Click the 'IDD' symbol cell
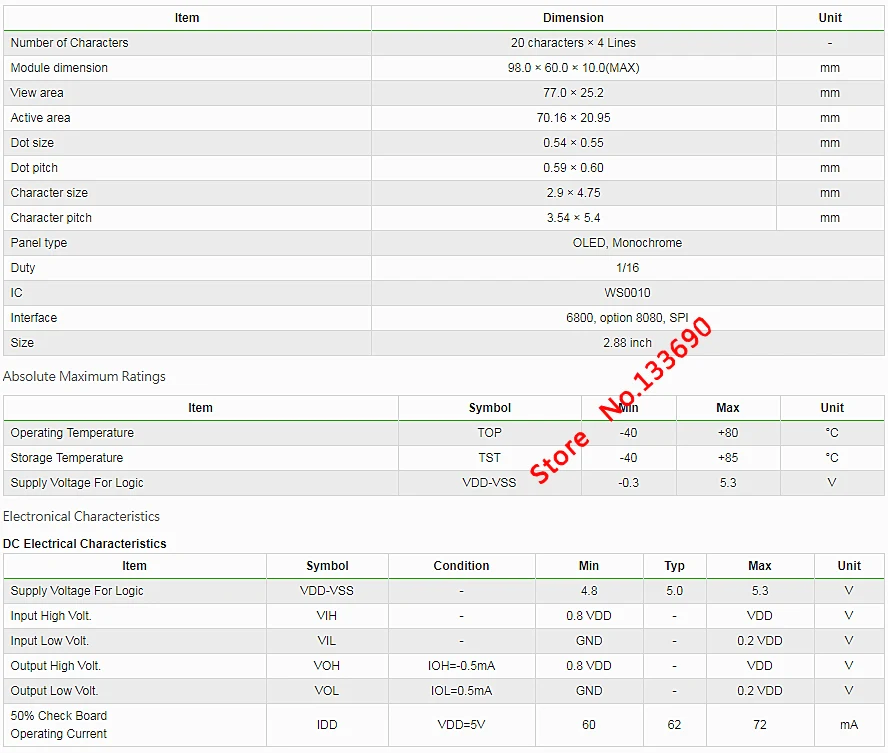Image resolution: width=888 pixels, height=753 pixels. 327,725
